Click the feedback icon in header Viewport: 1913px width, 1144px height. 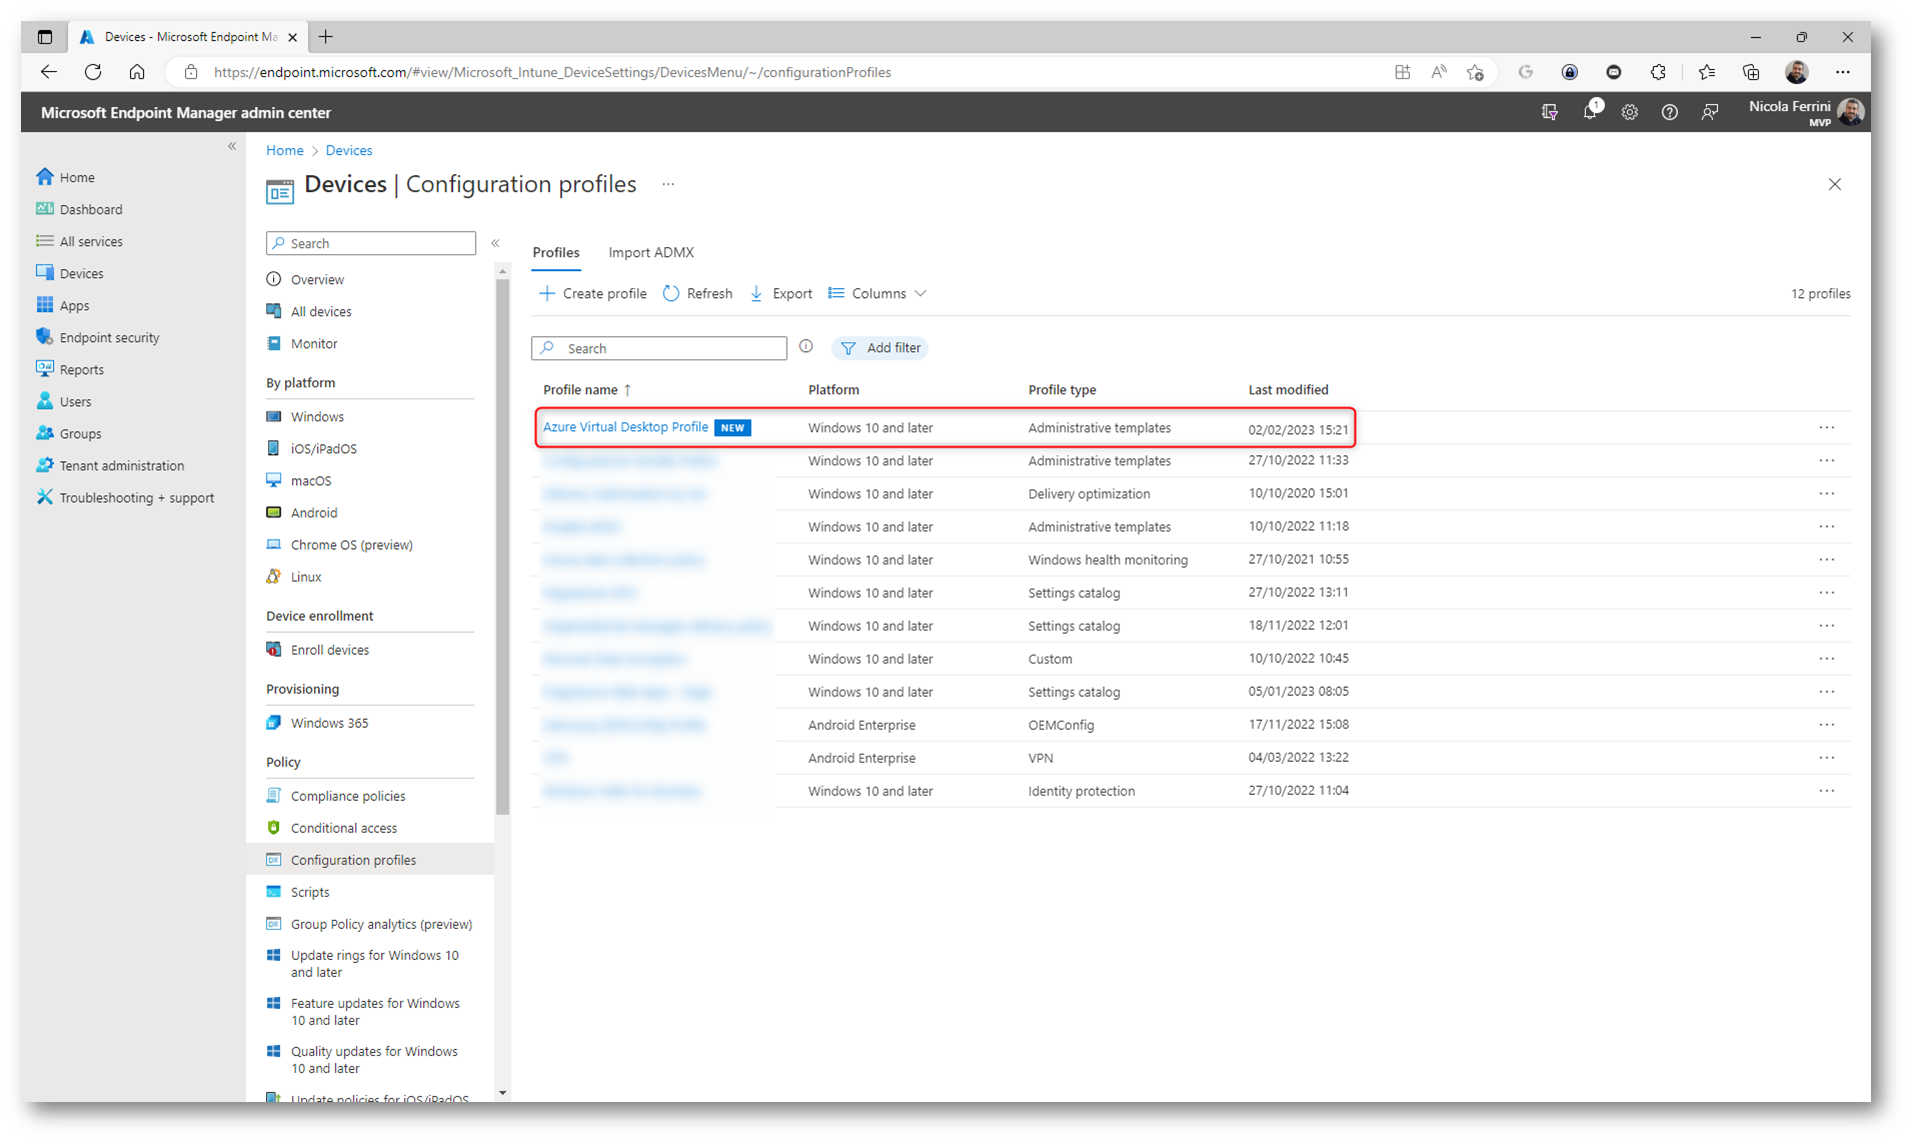tap(1710, 112)
